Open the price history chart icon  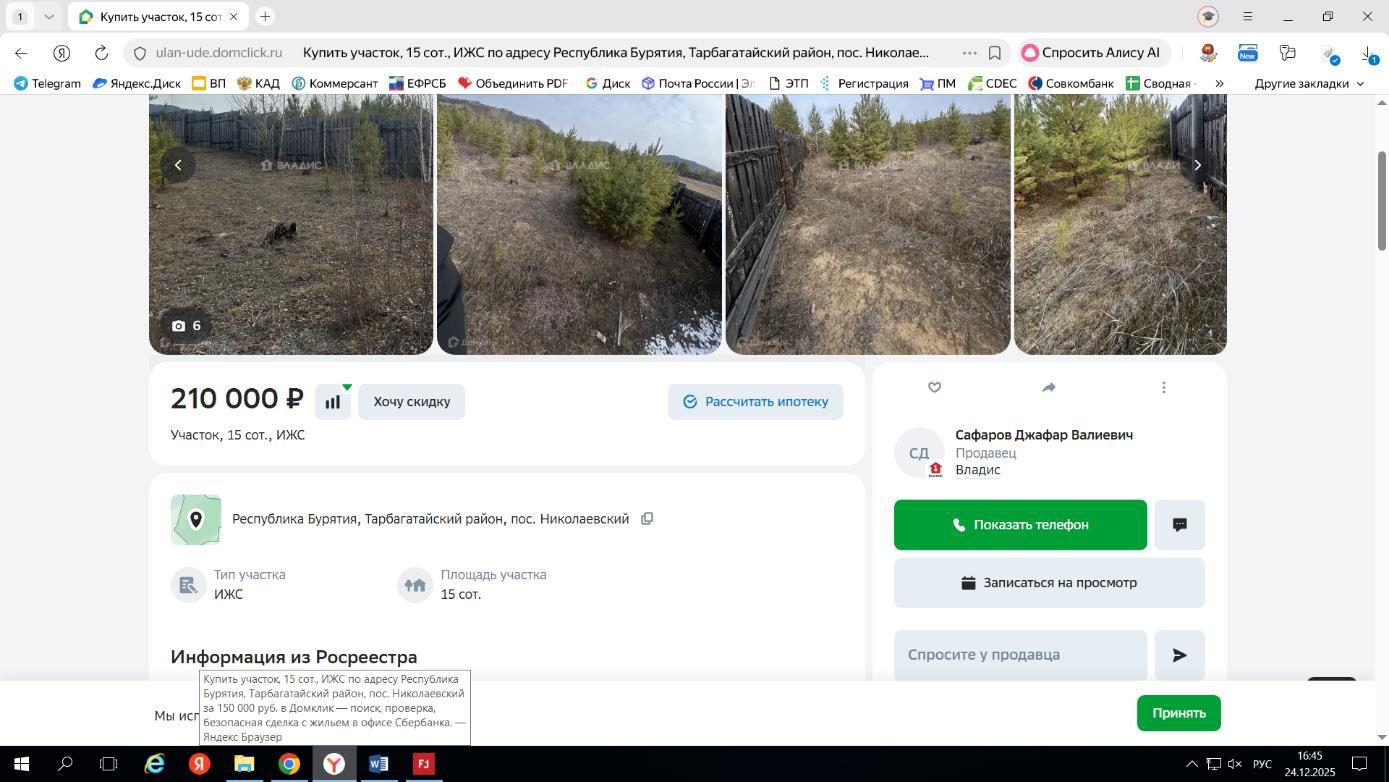coord(333,402)
